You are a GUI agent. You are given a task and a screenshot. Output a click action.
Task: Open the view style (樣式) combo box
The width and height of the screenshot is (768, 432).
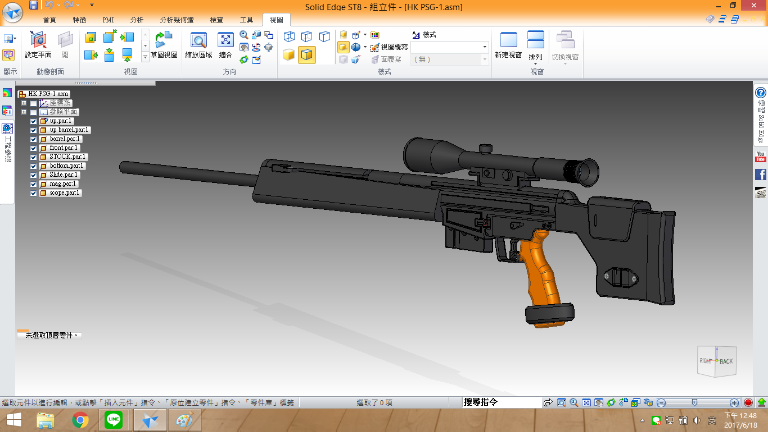coord(450,47)
